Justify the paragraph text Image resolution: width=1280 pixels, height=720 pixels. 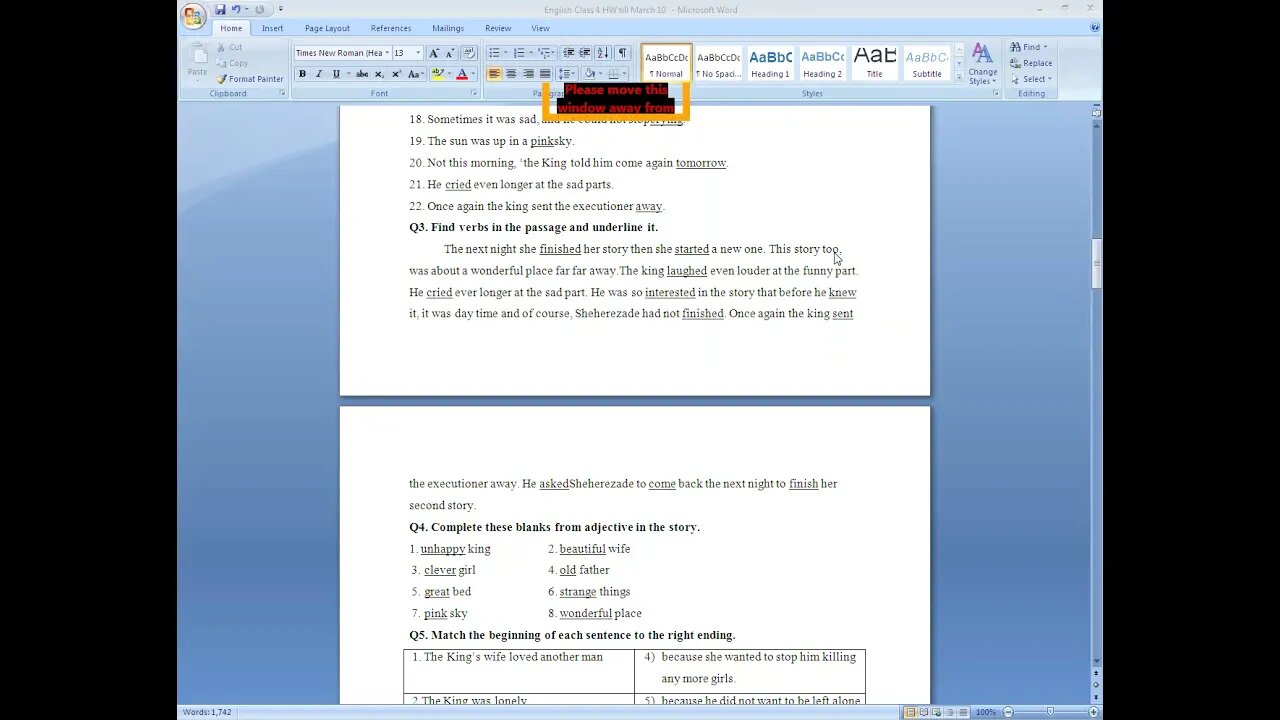(545, 74)
